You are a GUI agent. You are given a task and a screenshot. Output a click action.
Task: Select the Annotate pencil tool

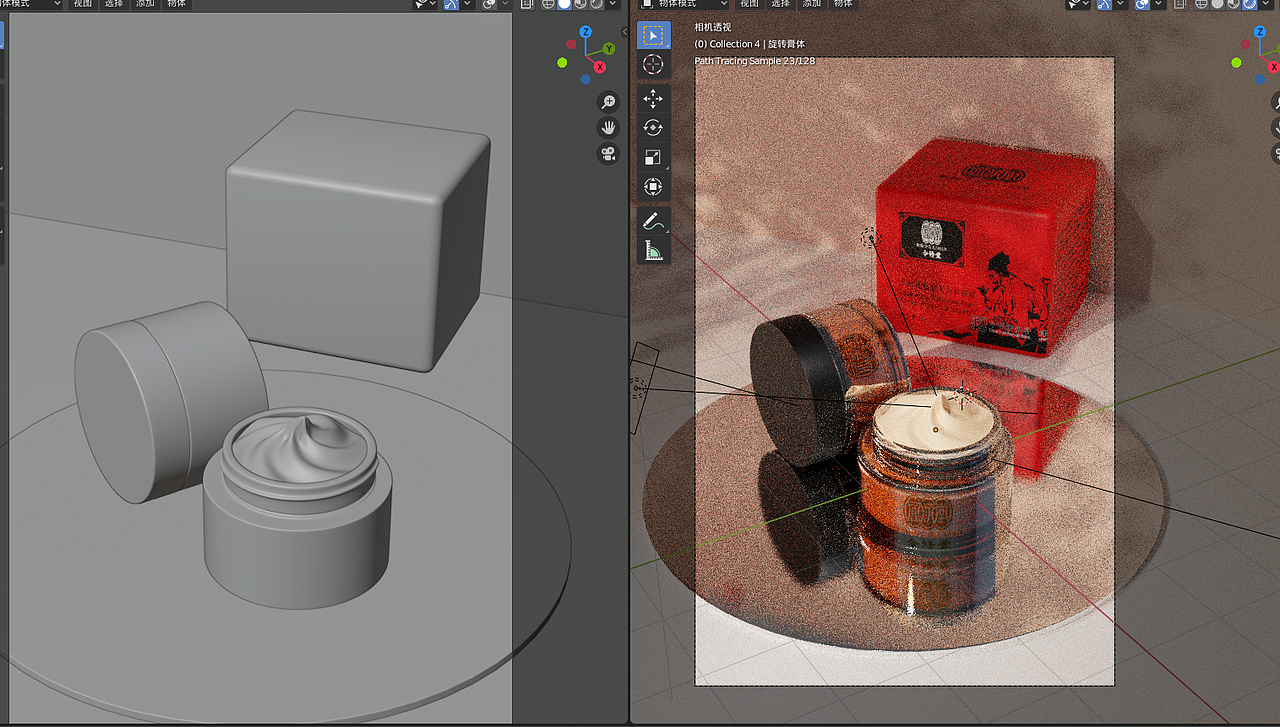[653, 220]
